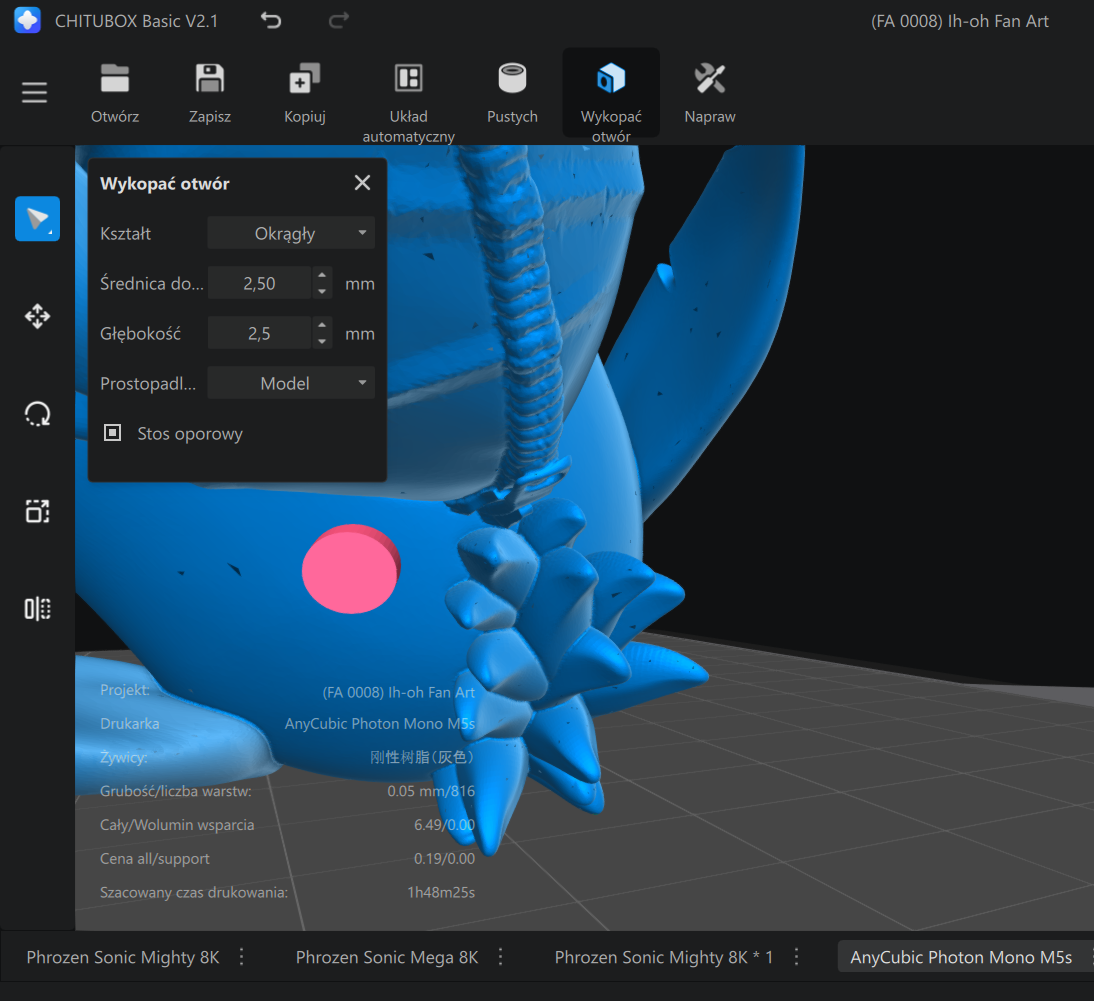This screenshot has height=1001, width=1094.
Task: Decrease the Głębokość value with down arrow
Action: (322, 342)
